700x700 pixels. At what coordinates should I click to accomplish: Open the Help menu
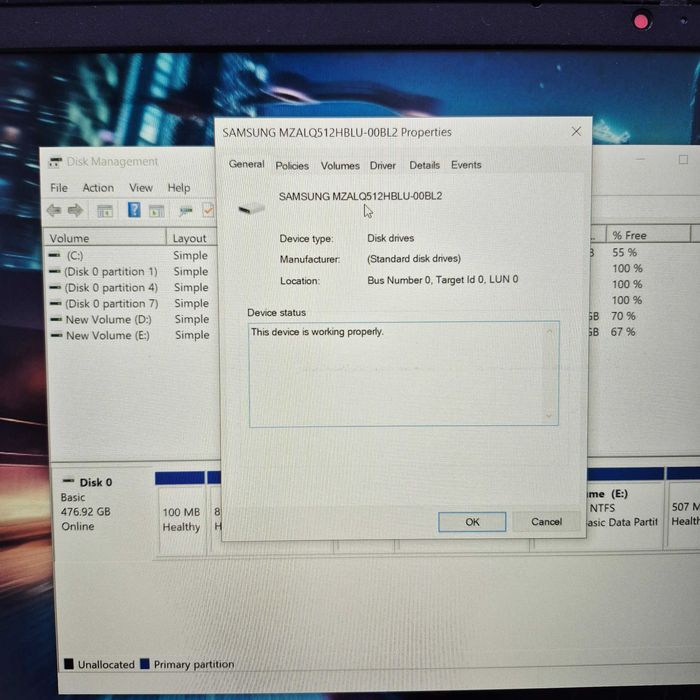click(179, 188)
